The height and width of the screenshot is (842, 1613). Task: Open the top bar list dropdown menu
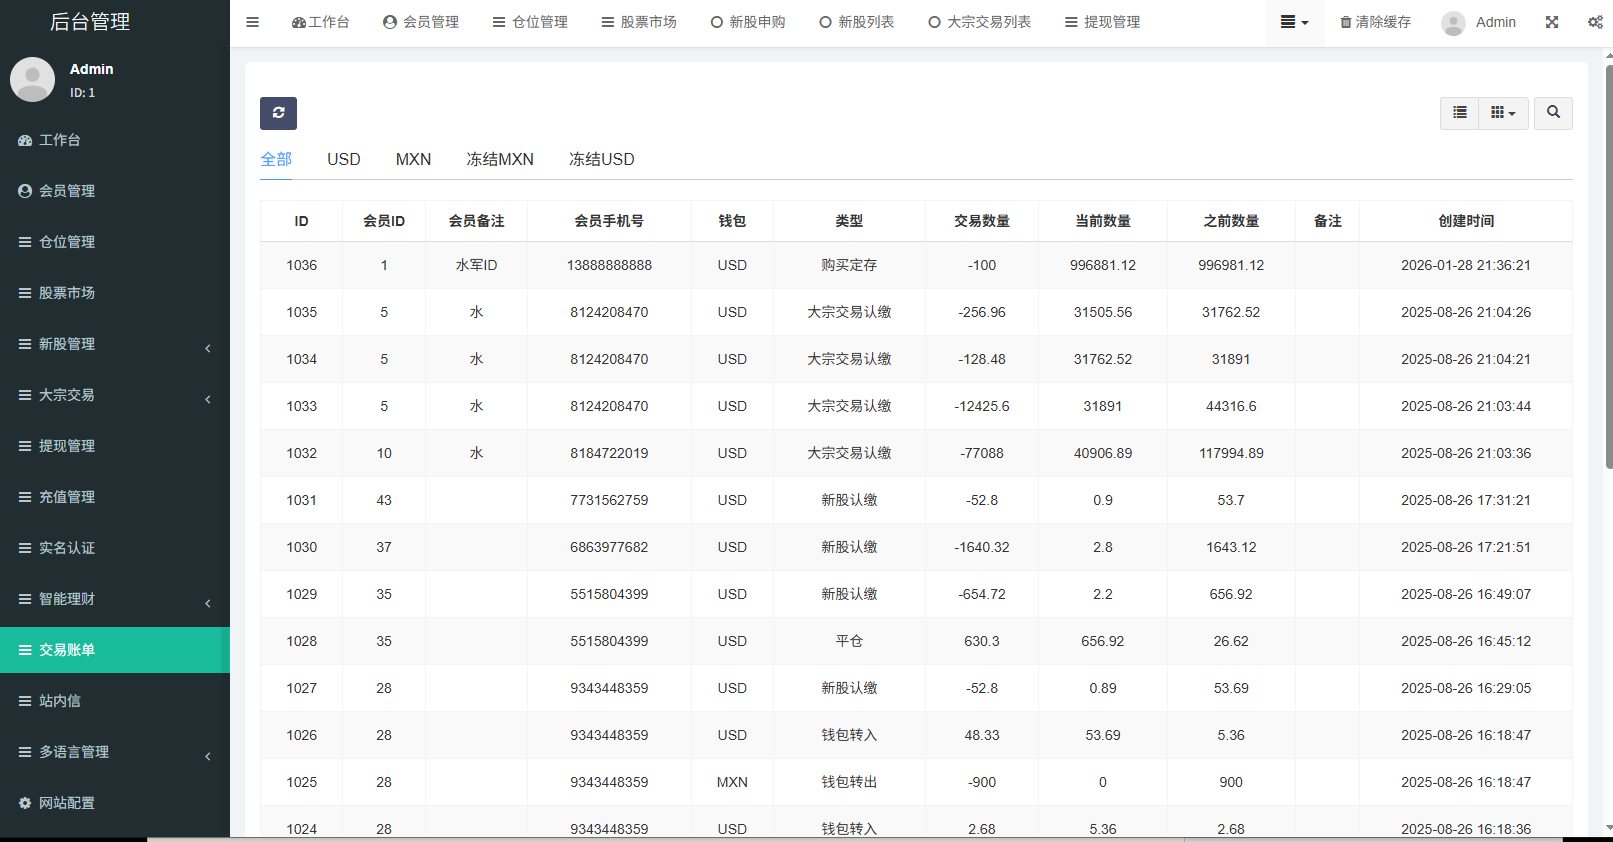point(1294,22)
